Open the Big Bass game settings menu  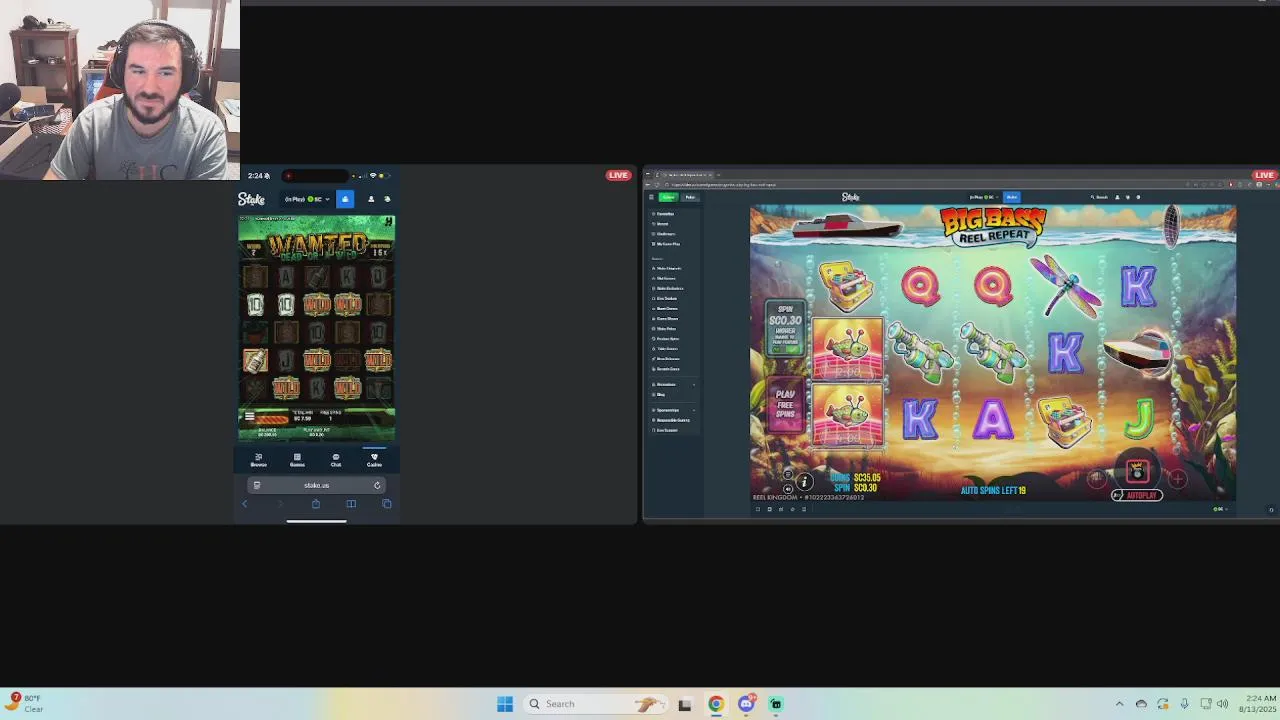coord(788,474)
